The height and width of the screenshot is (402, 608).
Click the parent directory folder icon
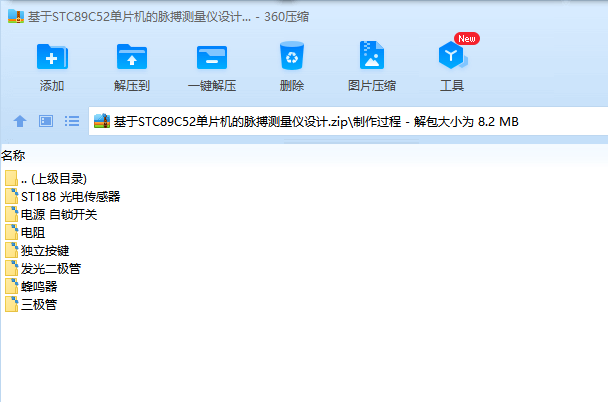pyautogui.click(x=12, y=178)
